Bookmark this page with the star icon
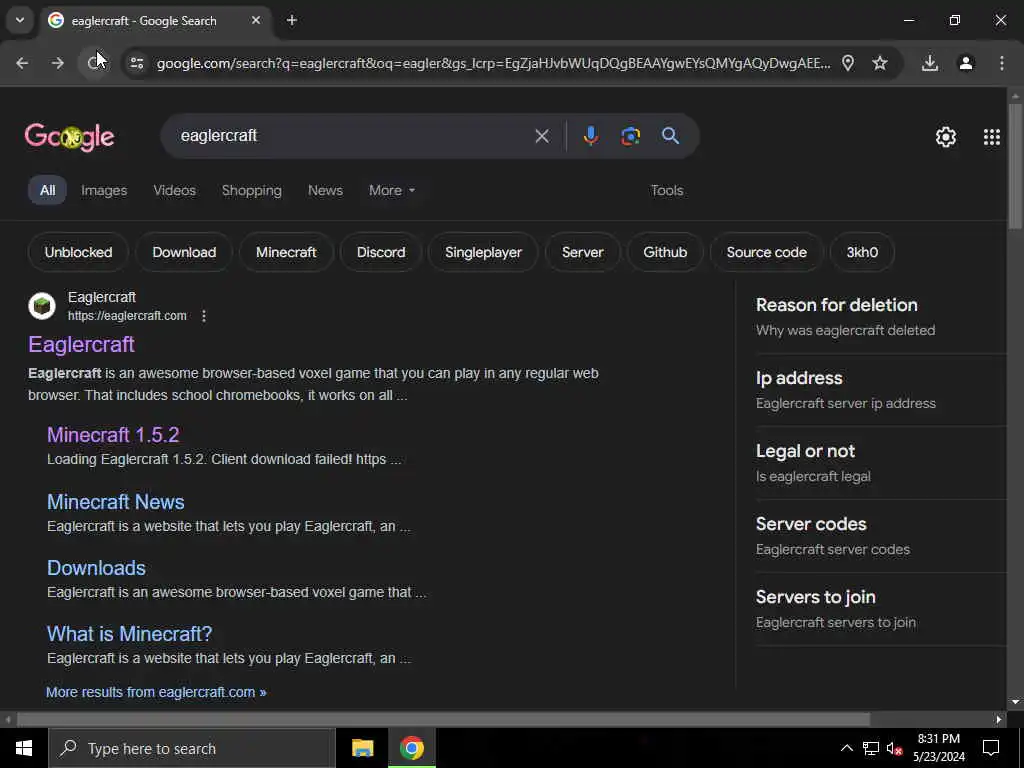The height and width of the screenshot is (768, 1024). 880,63
